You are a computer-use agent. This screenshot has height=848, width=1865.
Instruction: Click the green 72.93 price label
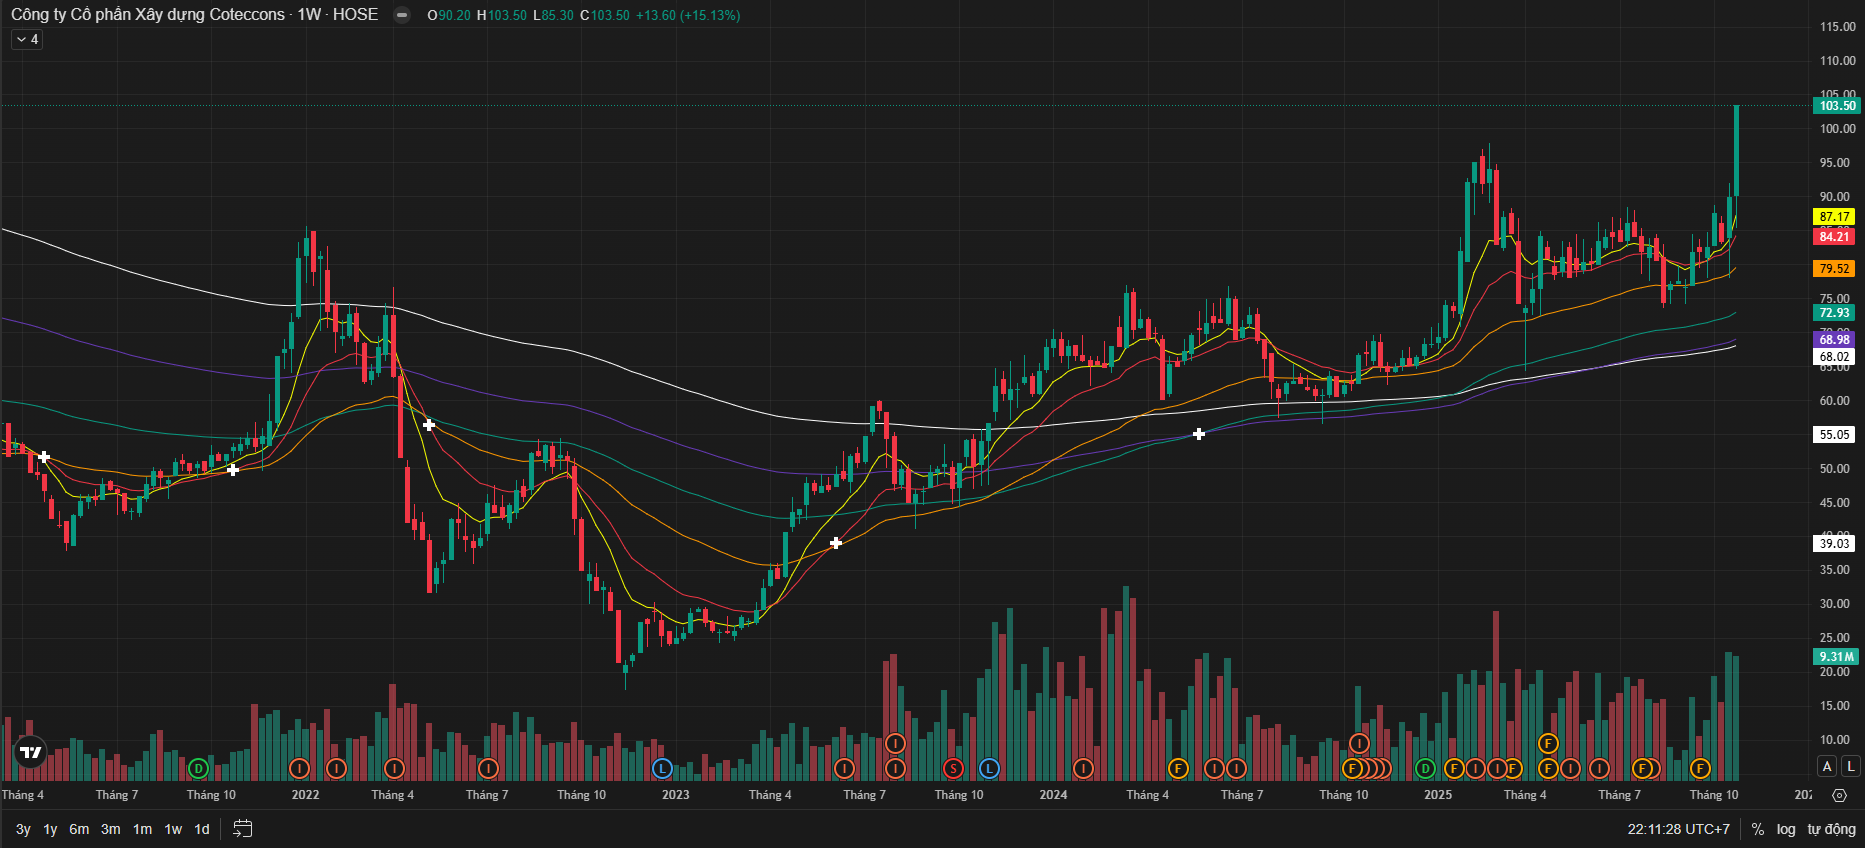click(1834, 313)
